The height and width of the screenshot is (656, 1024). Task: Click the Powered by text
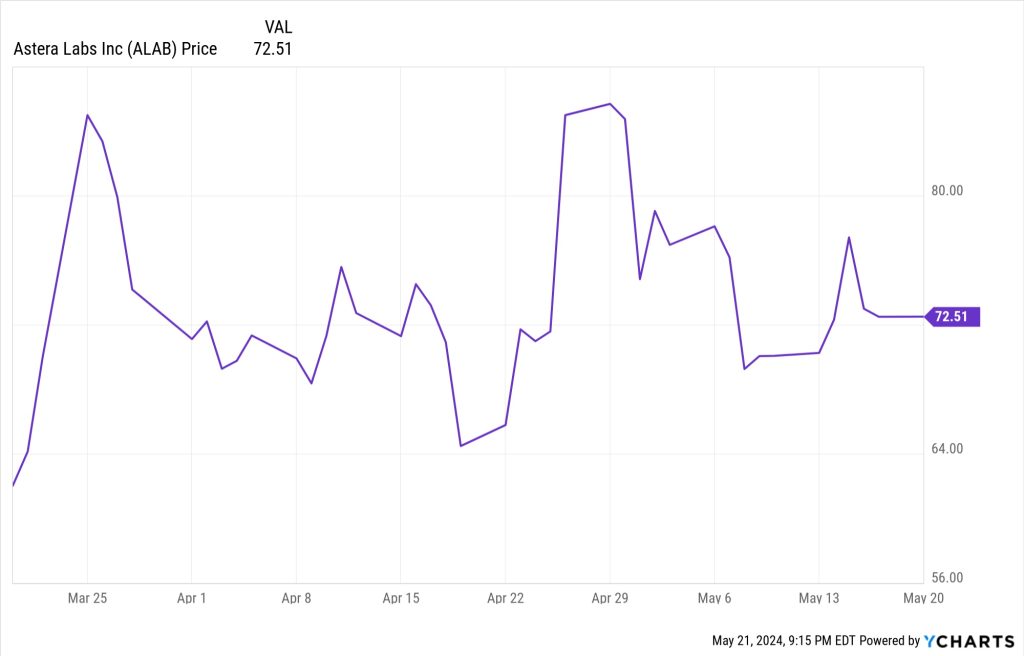889,640
